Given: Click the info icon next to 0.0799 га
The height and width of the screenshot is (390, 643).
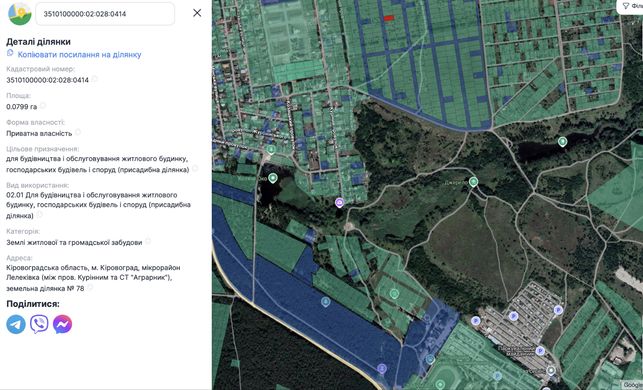Looking at the screenshot, I should pyautogui.click(x=43, y=106).
